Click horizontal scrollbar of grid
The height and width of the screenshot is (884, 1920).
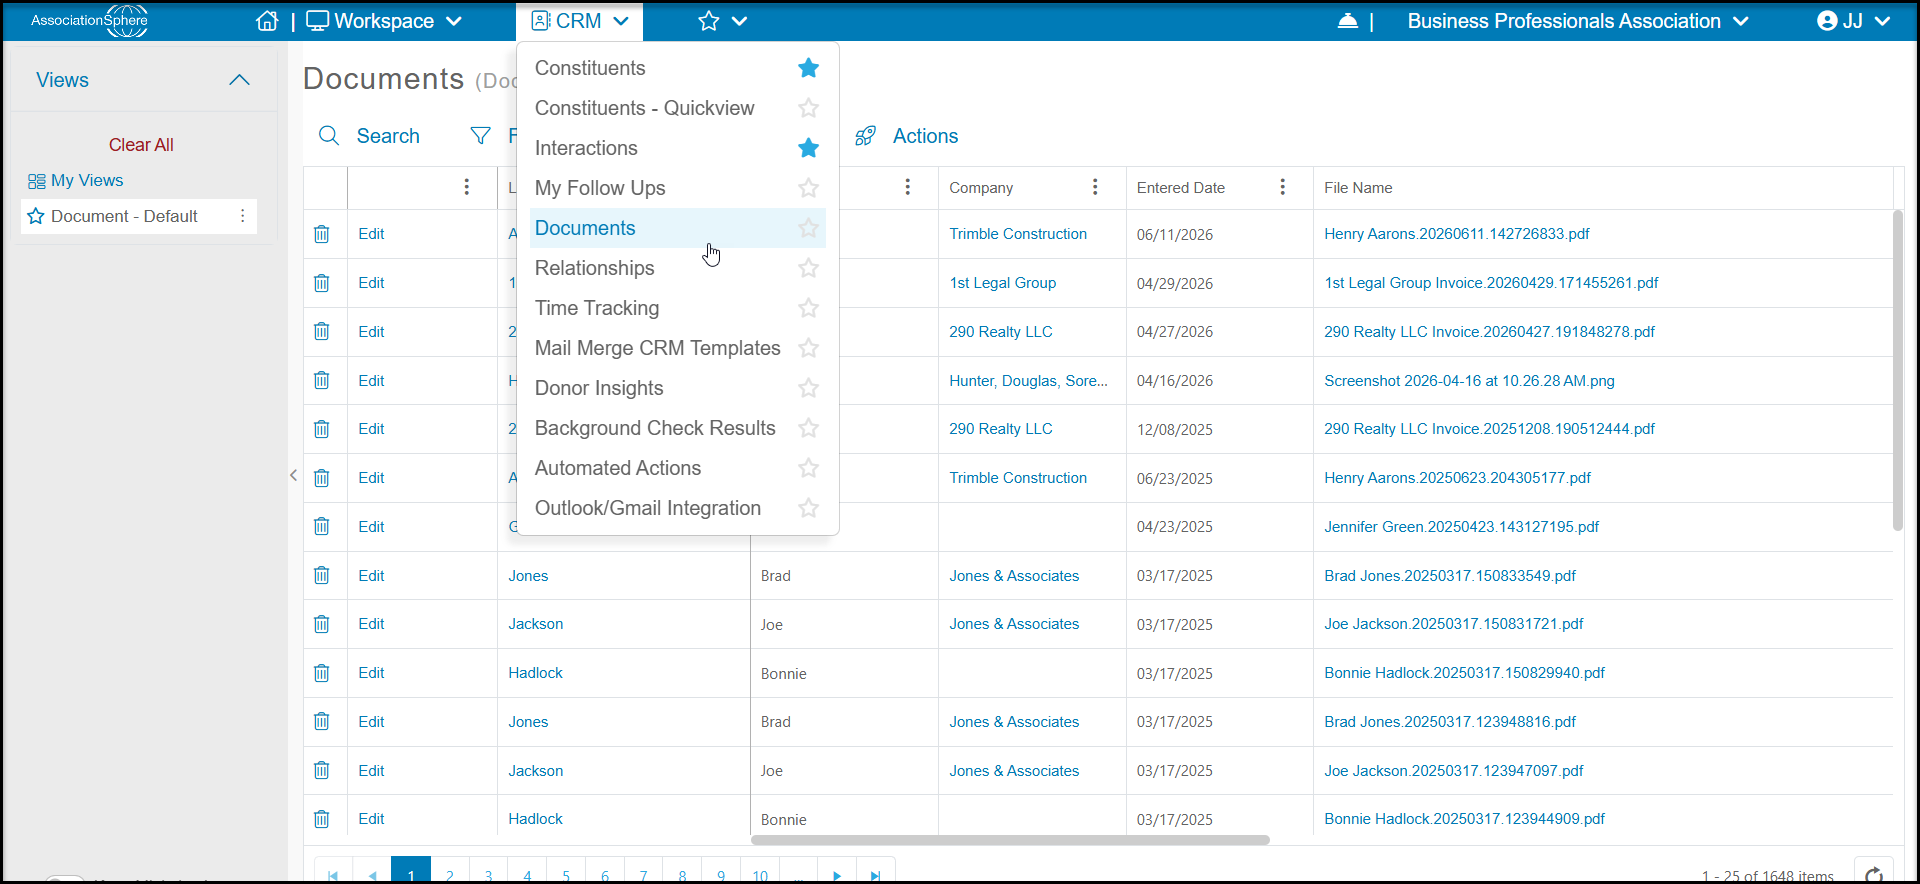pos(1010,840)
